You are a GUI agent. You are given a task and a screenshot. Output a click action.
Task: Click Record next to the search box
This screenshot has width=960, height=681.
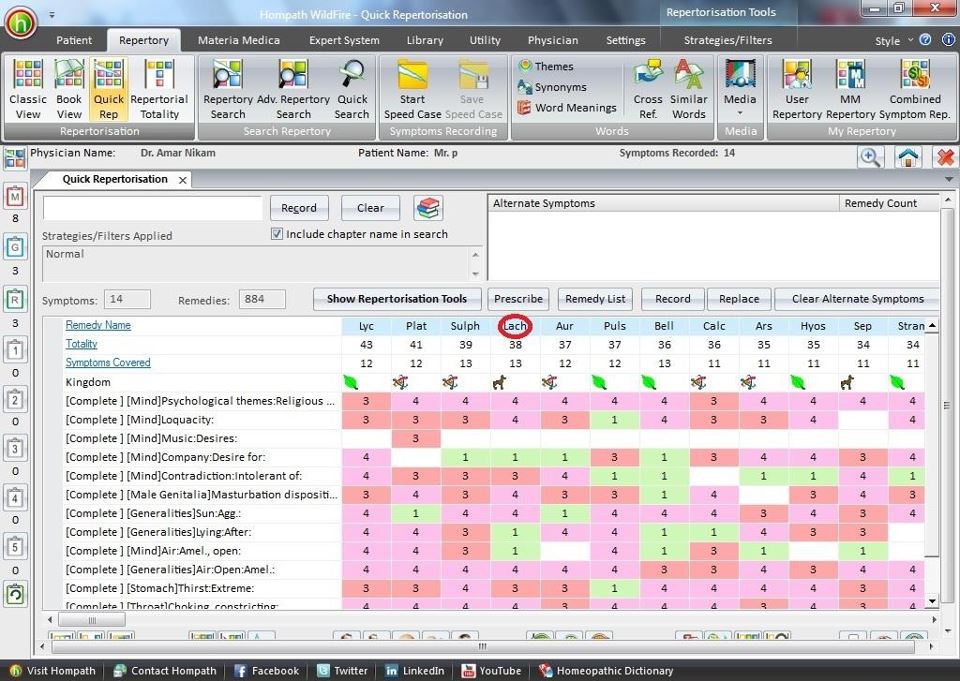[x=299, y=208]
